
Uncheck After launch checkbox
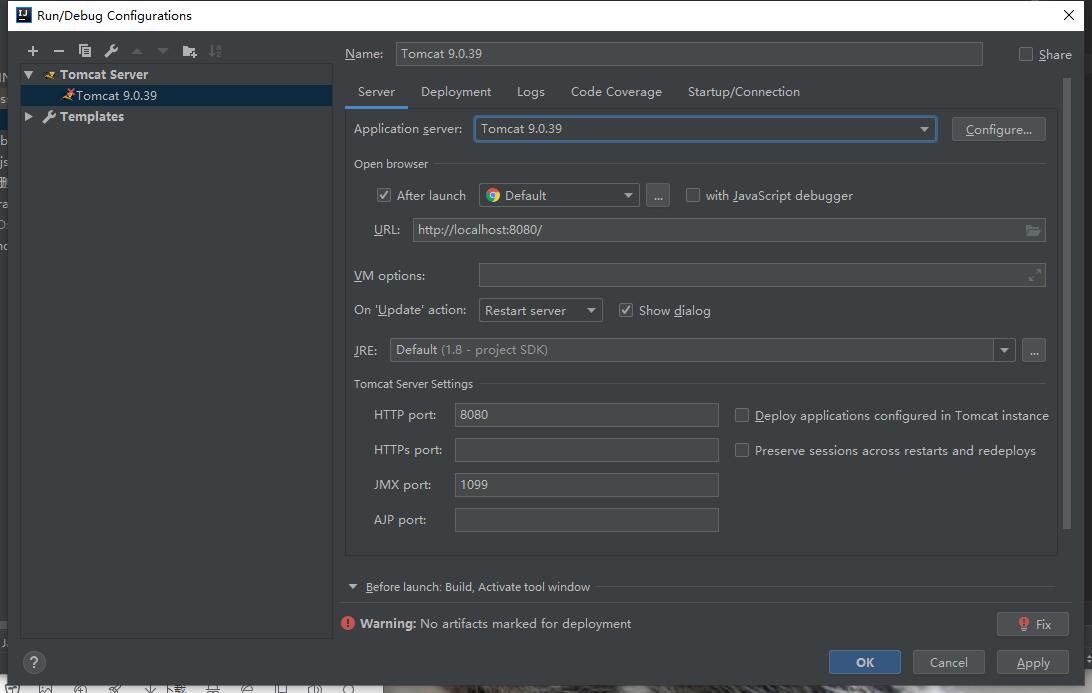[x=384, y=195]
